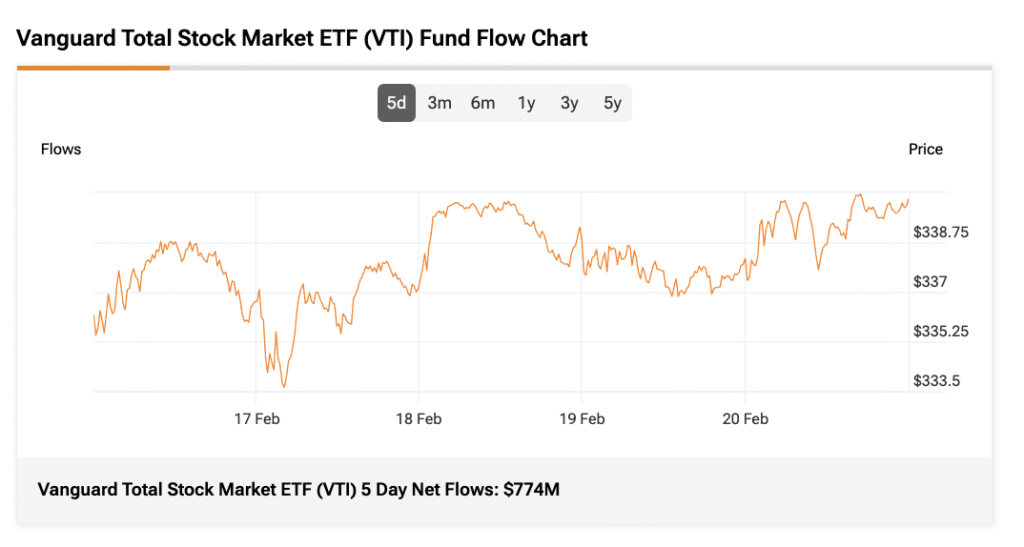Viewport: 1024px width, 547px height.
Task: Select the 5y range button
Action: point(612,103)
